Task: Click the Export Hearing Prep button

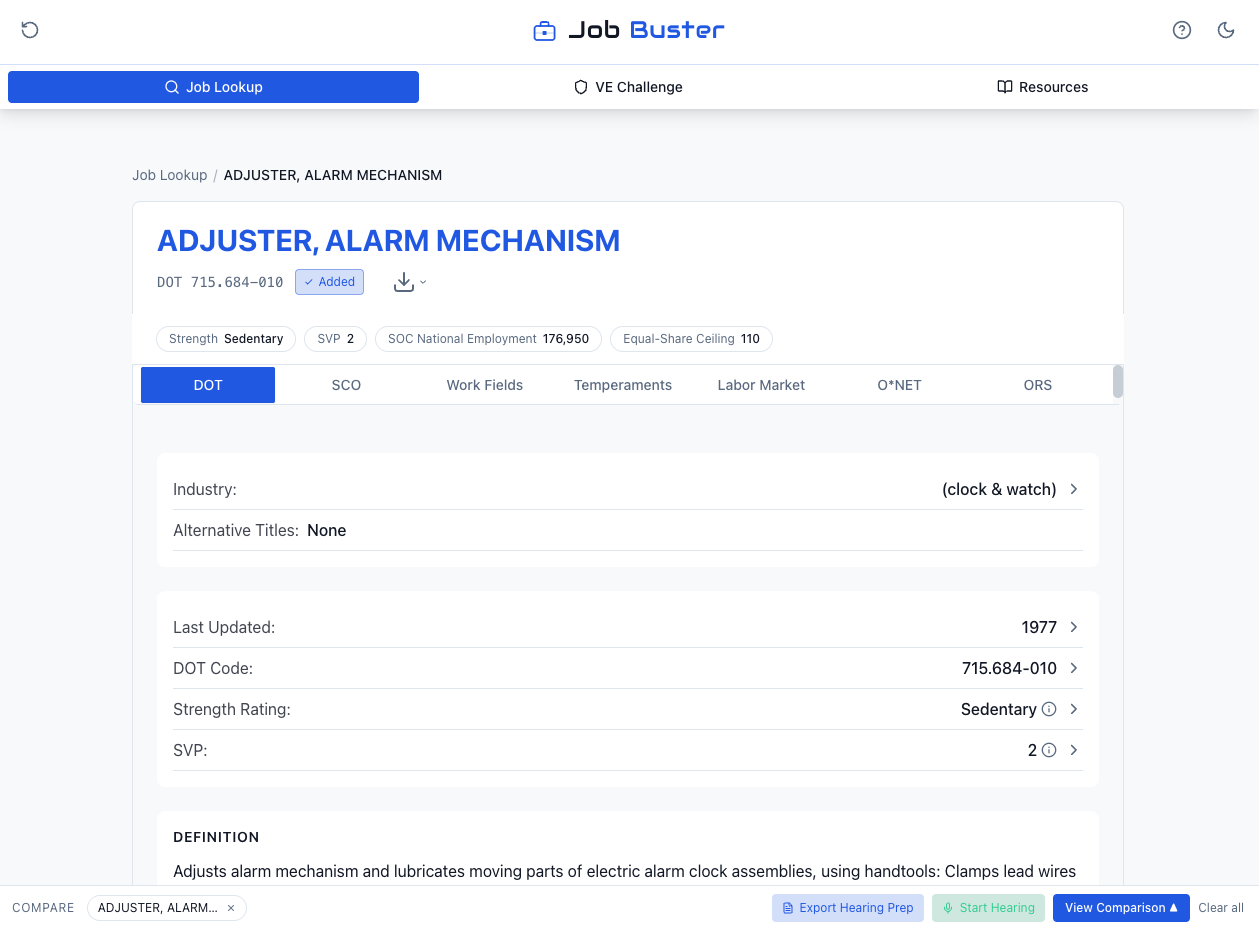Action: tap(848, 908)
